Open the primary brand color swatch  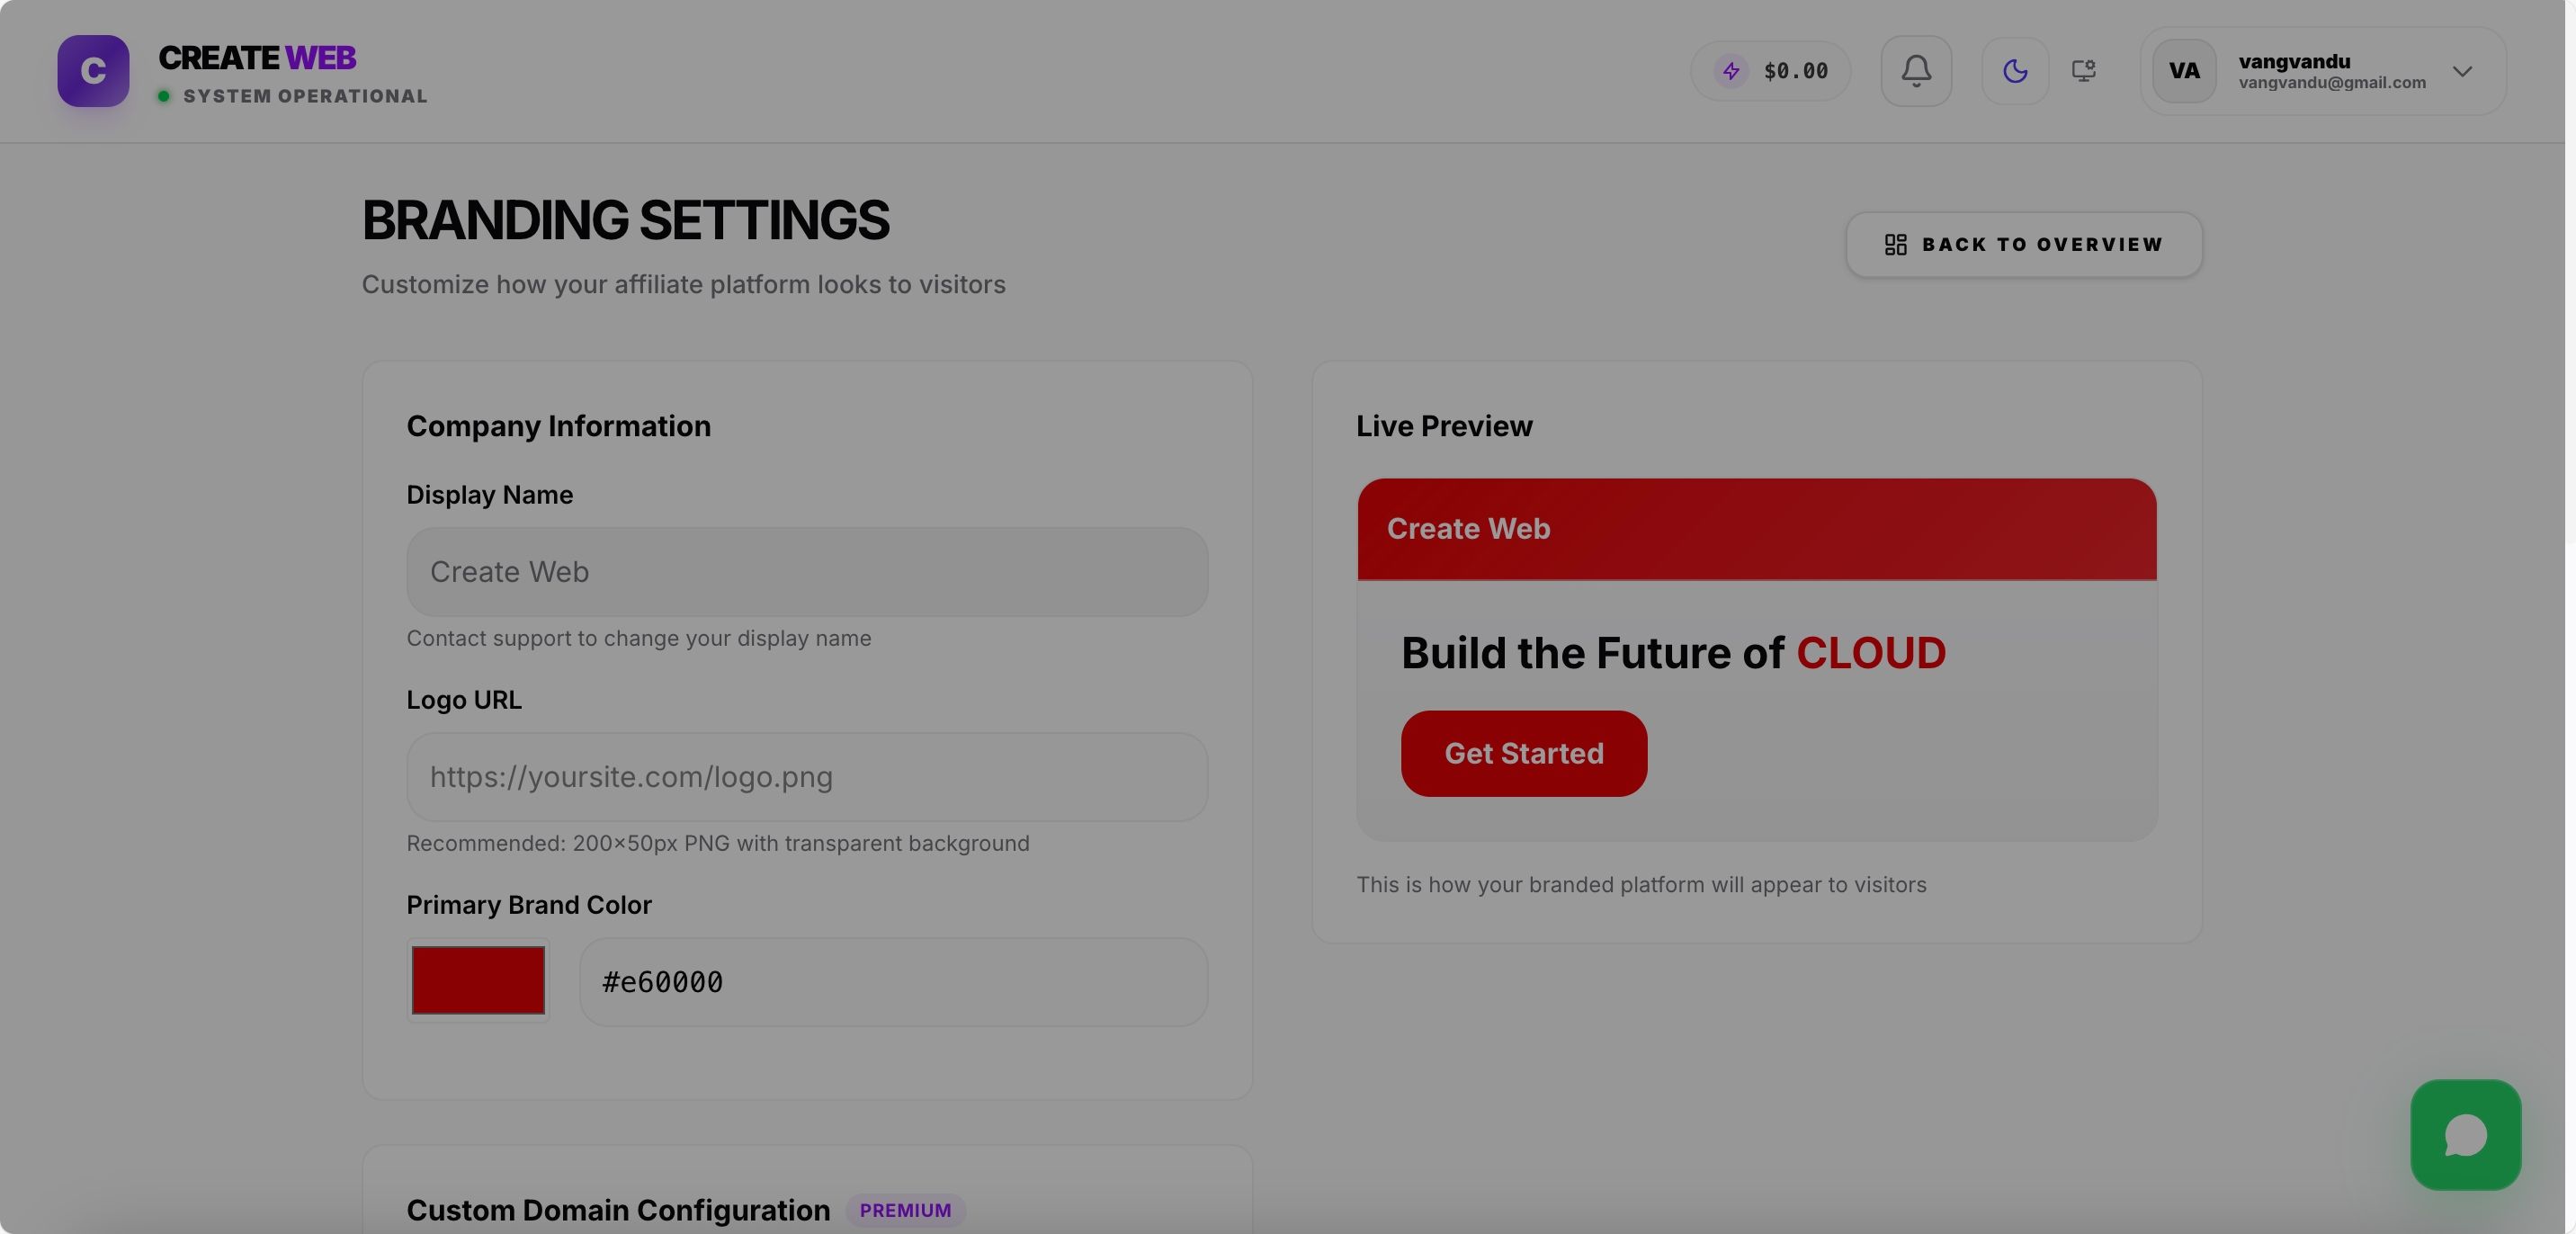478,981
